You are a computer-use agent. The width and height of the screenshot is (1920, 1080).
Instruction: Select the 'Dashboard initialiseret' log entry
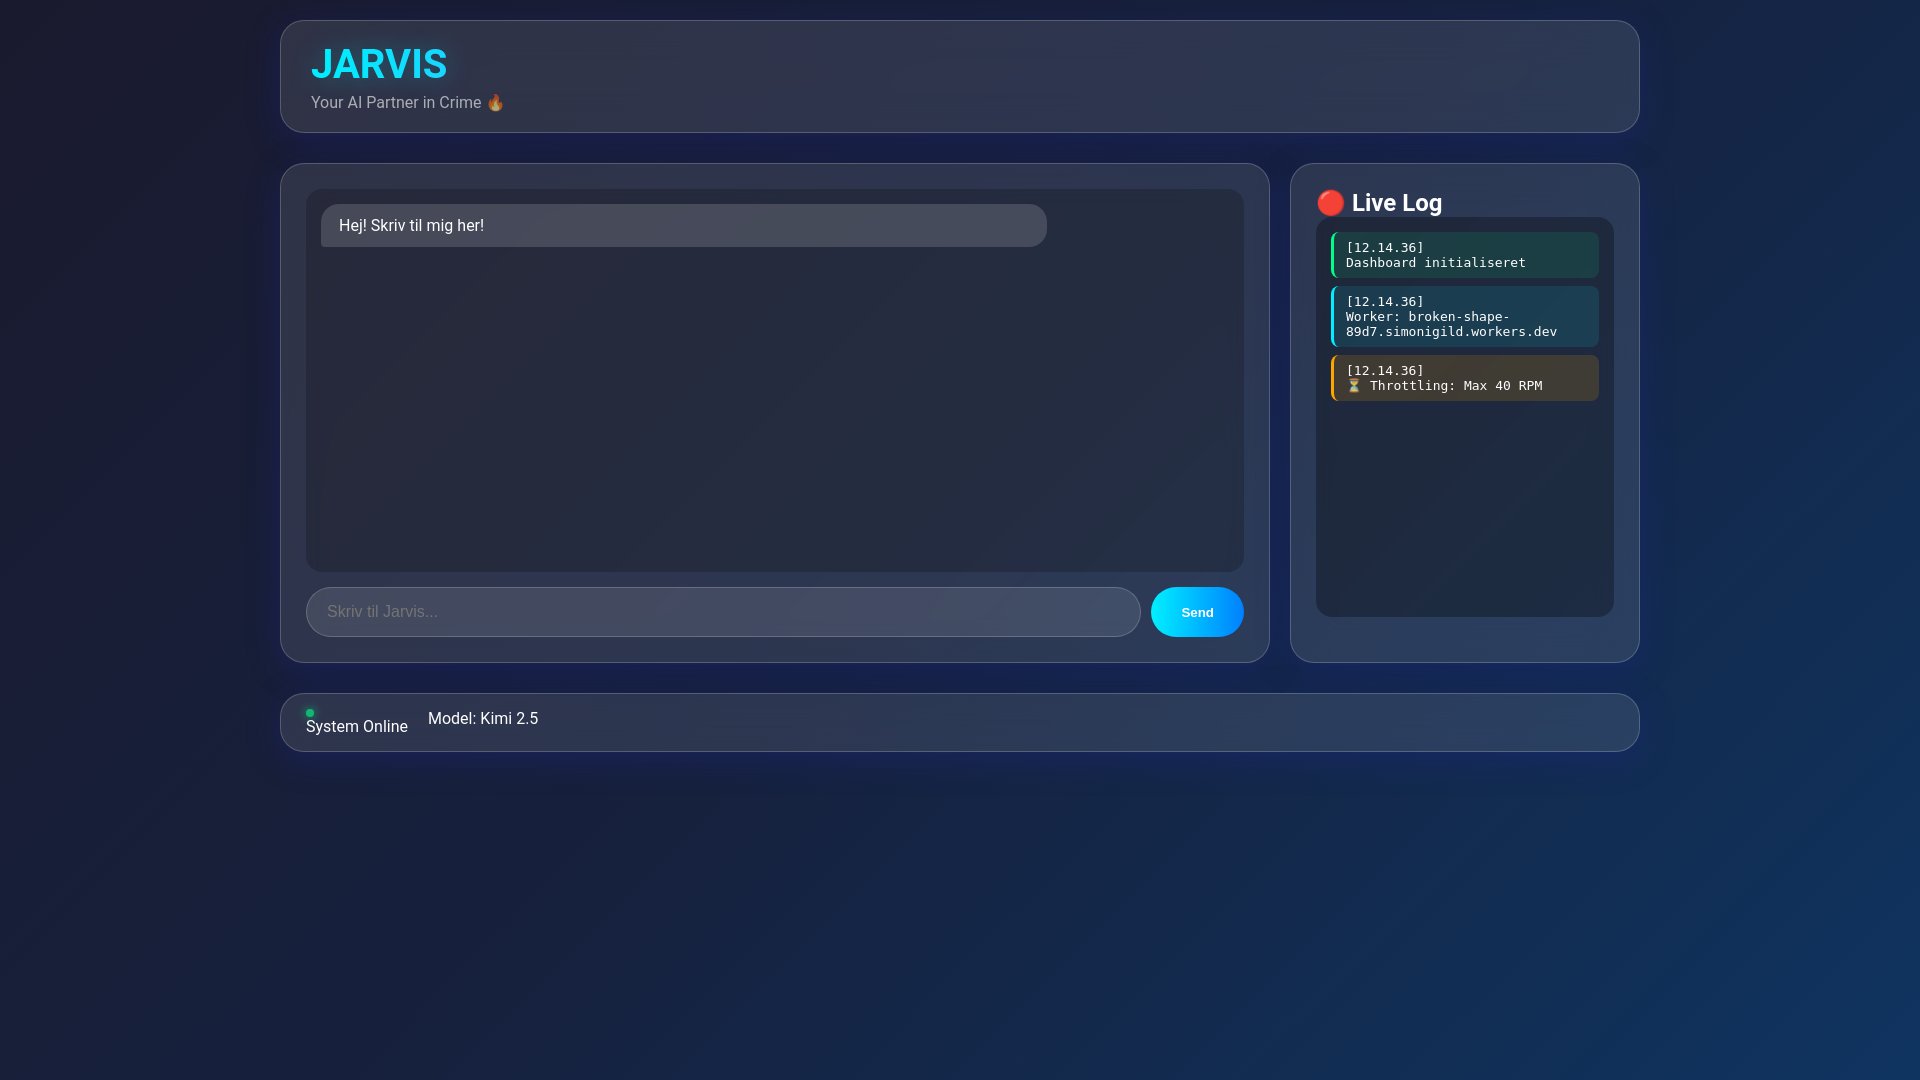pos(1465,255)
